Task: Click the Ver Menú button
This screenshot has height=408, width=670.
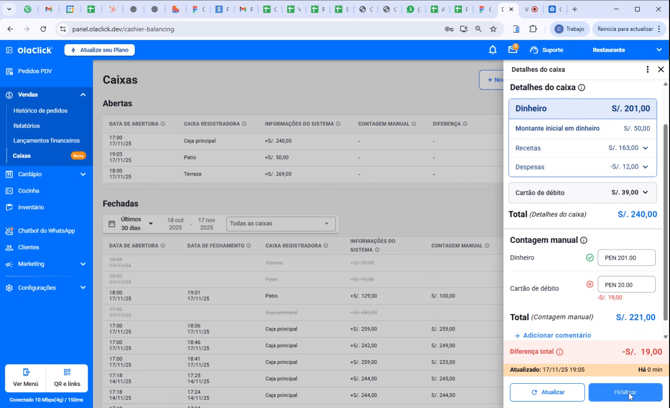Action: coord(26,378)
